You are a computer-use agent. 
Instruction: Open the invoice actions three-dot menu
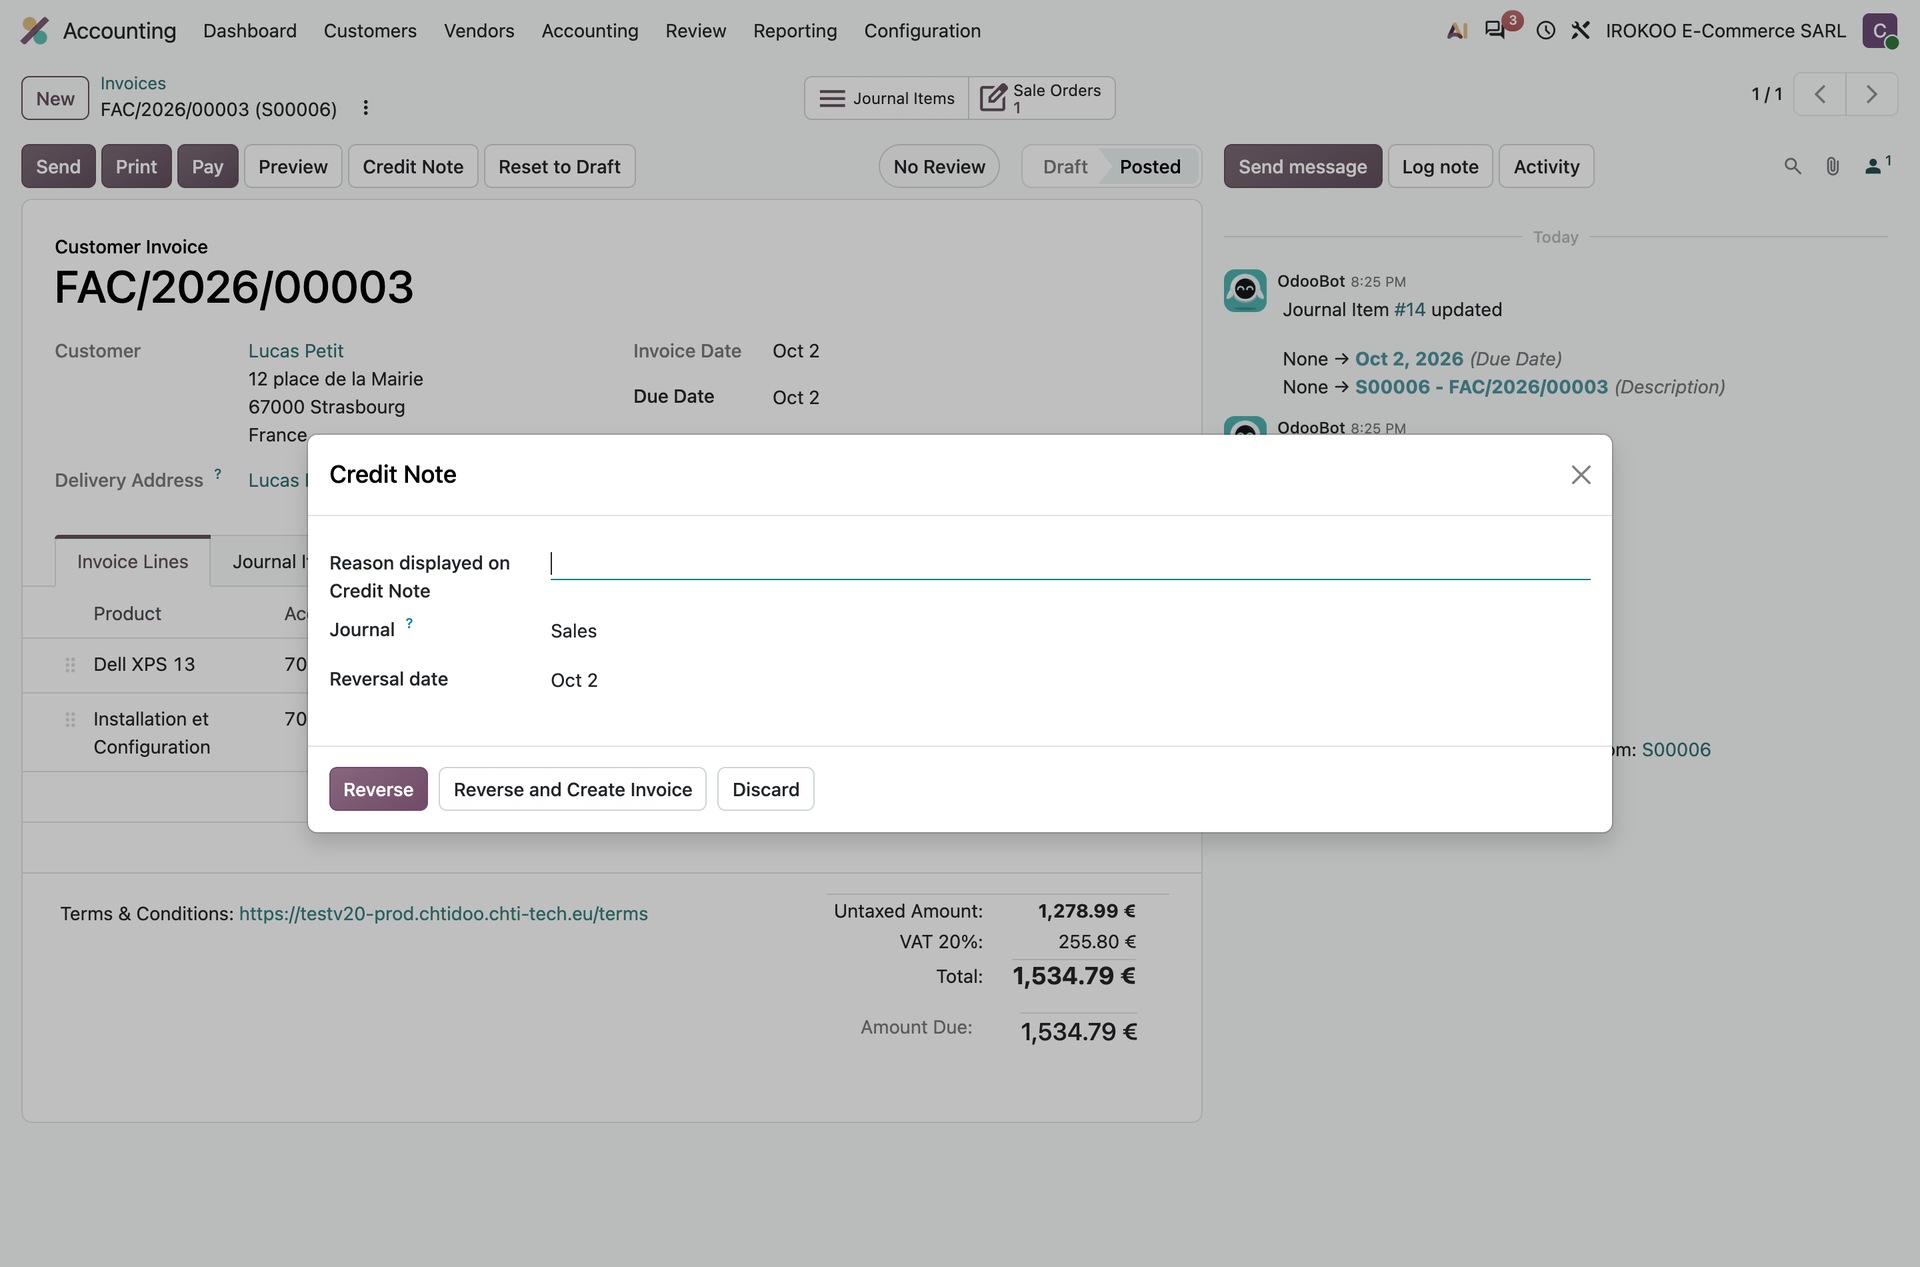pos(366,108)
